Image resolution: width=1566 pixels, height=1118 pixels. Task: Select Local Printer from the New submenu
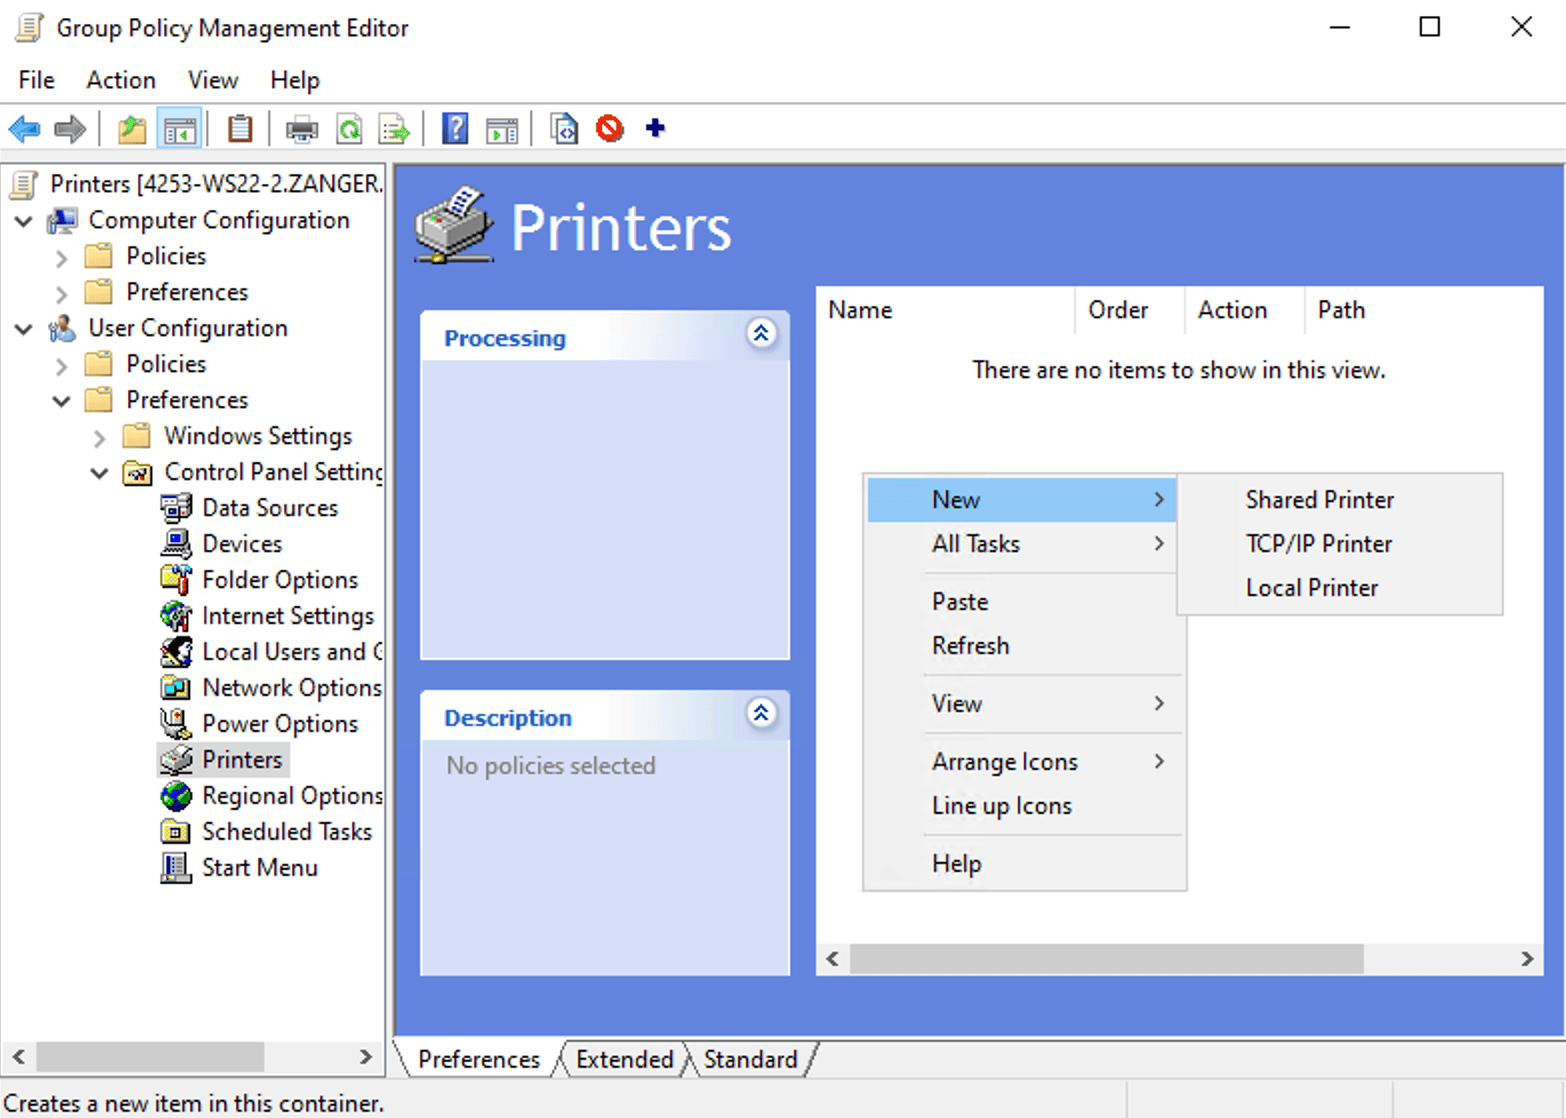1311,588
